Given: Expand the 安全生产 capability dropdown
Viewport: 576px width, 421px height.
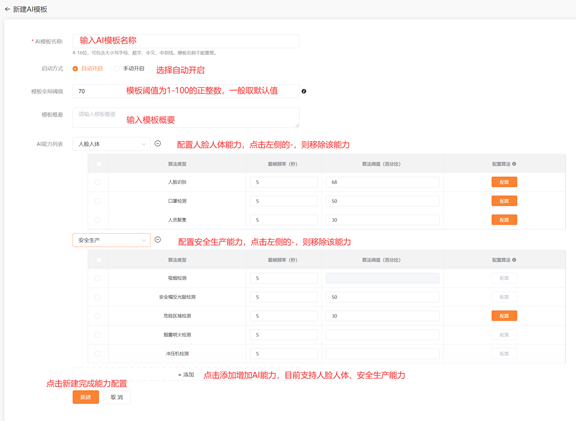Looking at the screenshot, I should coord(112,240).
